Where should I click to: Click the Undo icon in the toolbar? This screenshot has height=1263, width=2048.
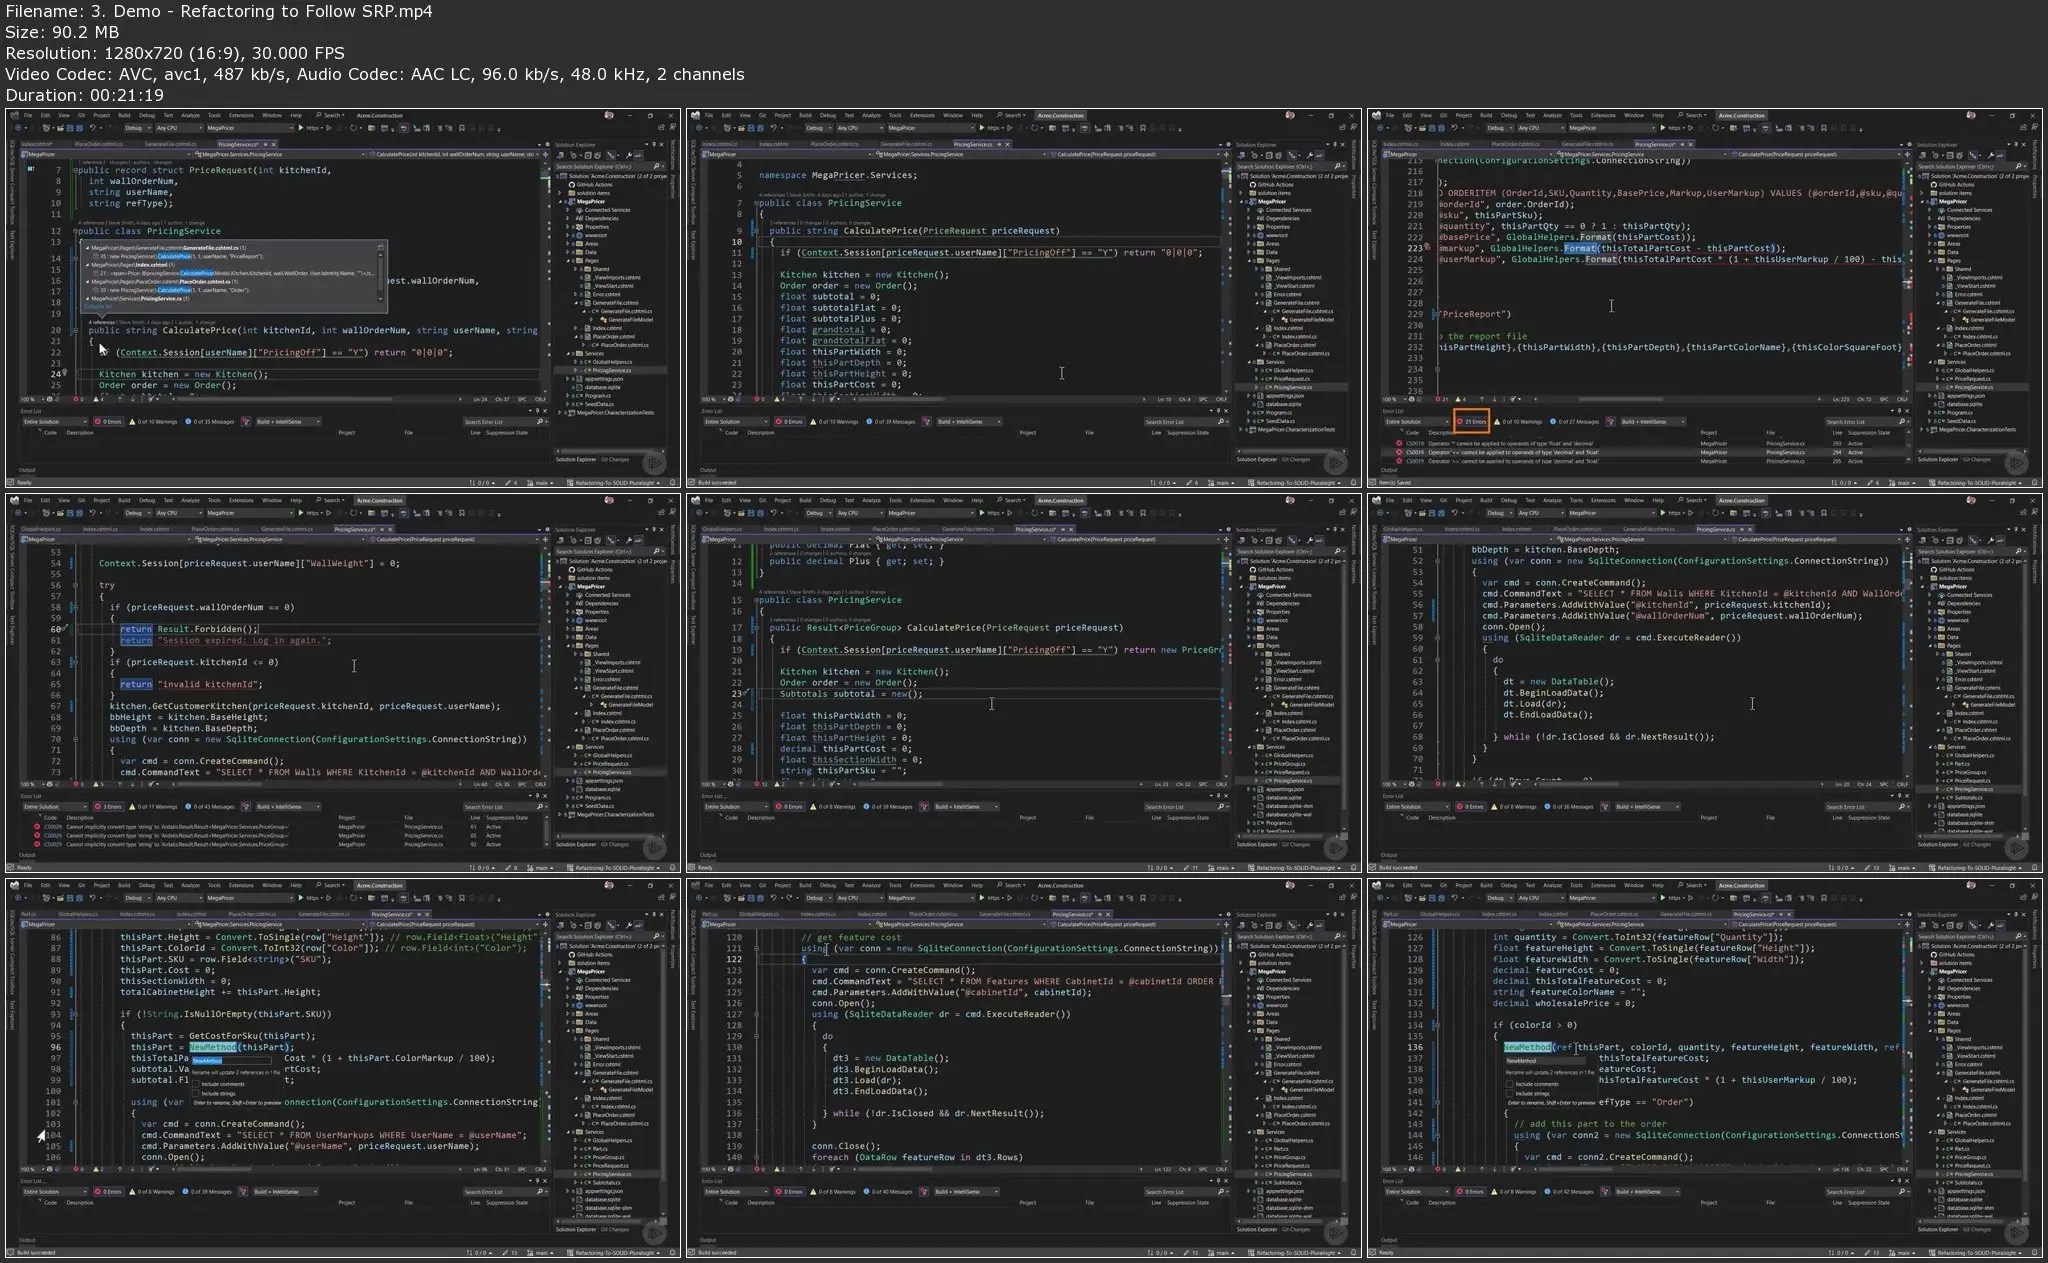click(x=92, y=128)
